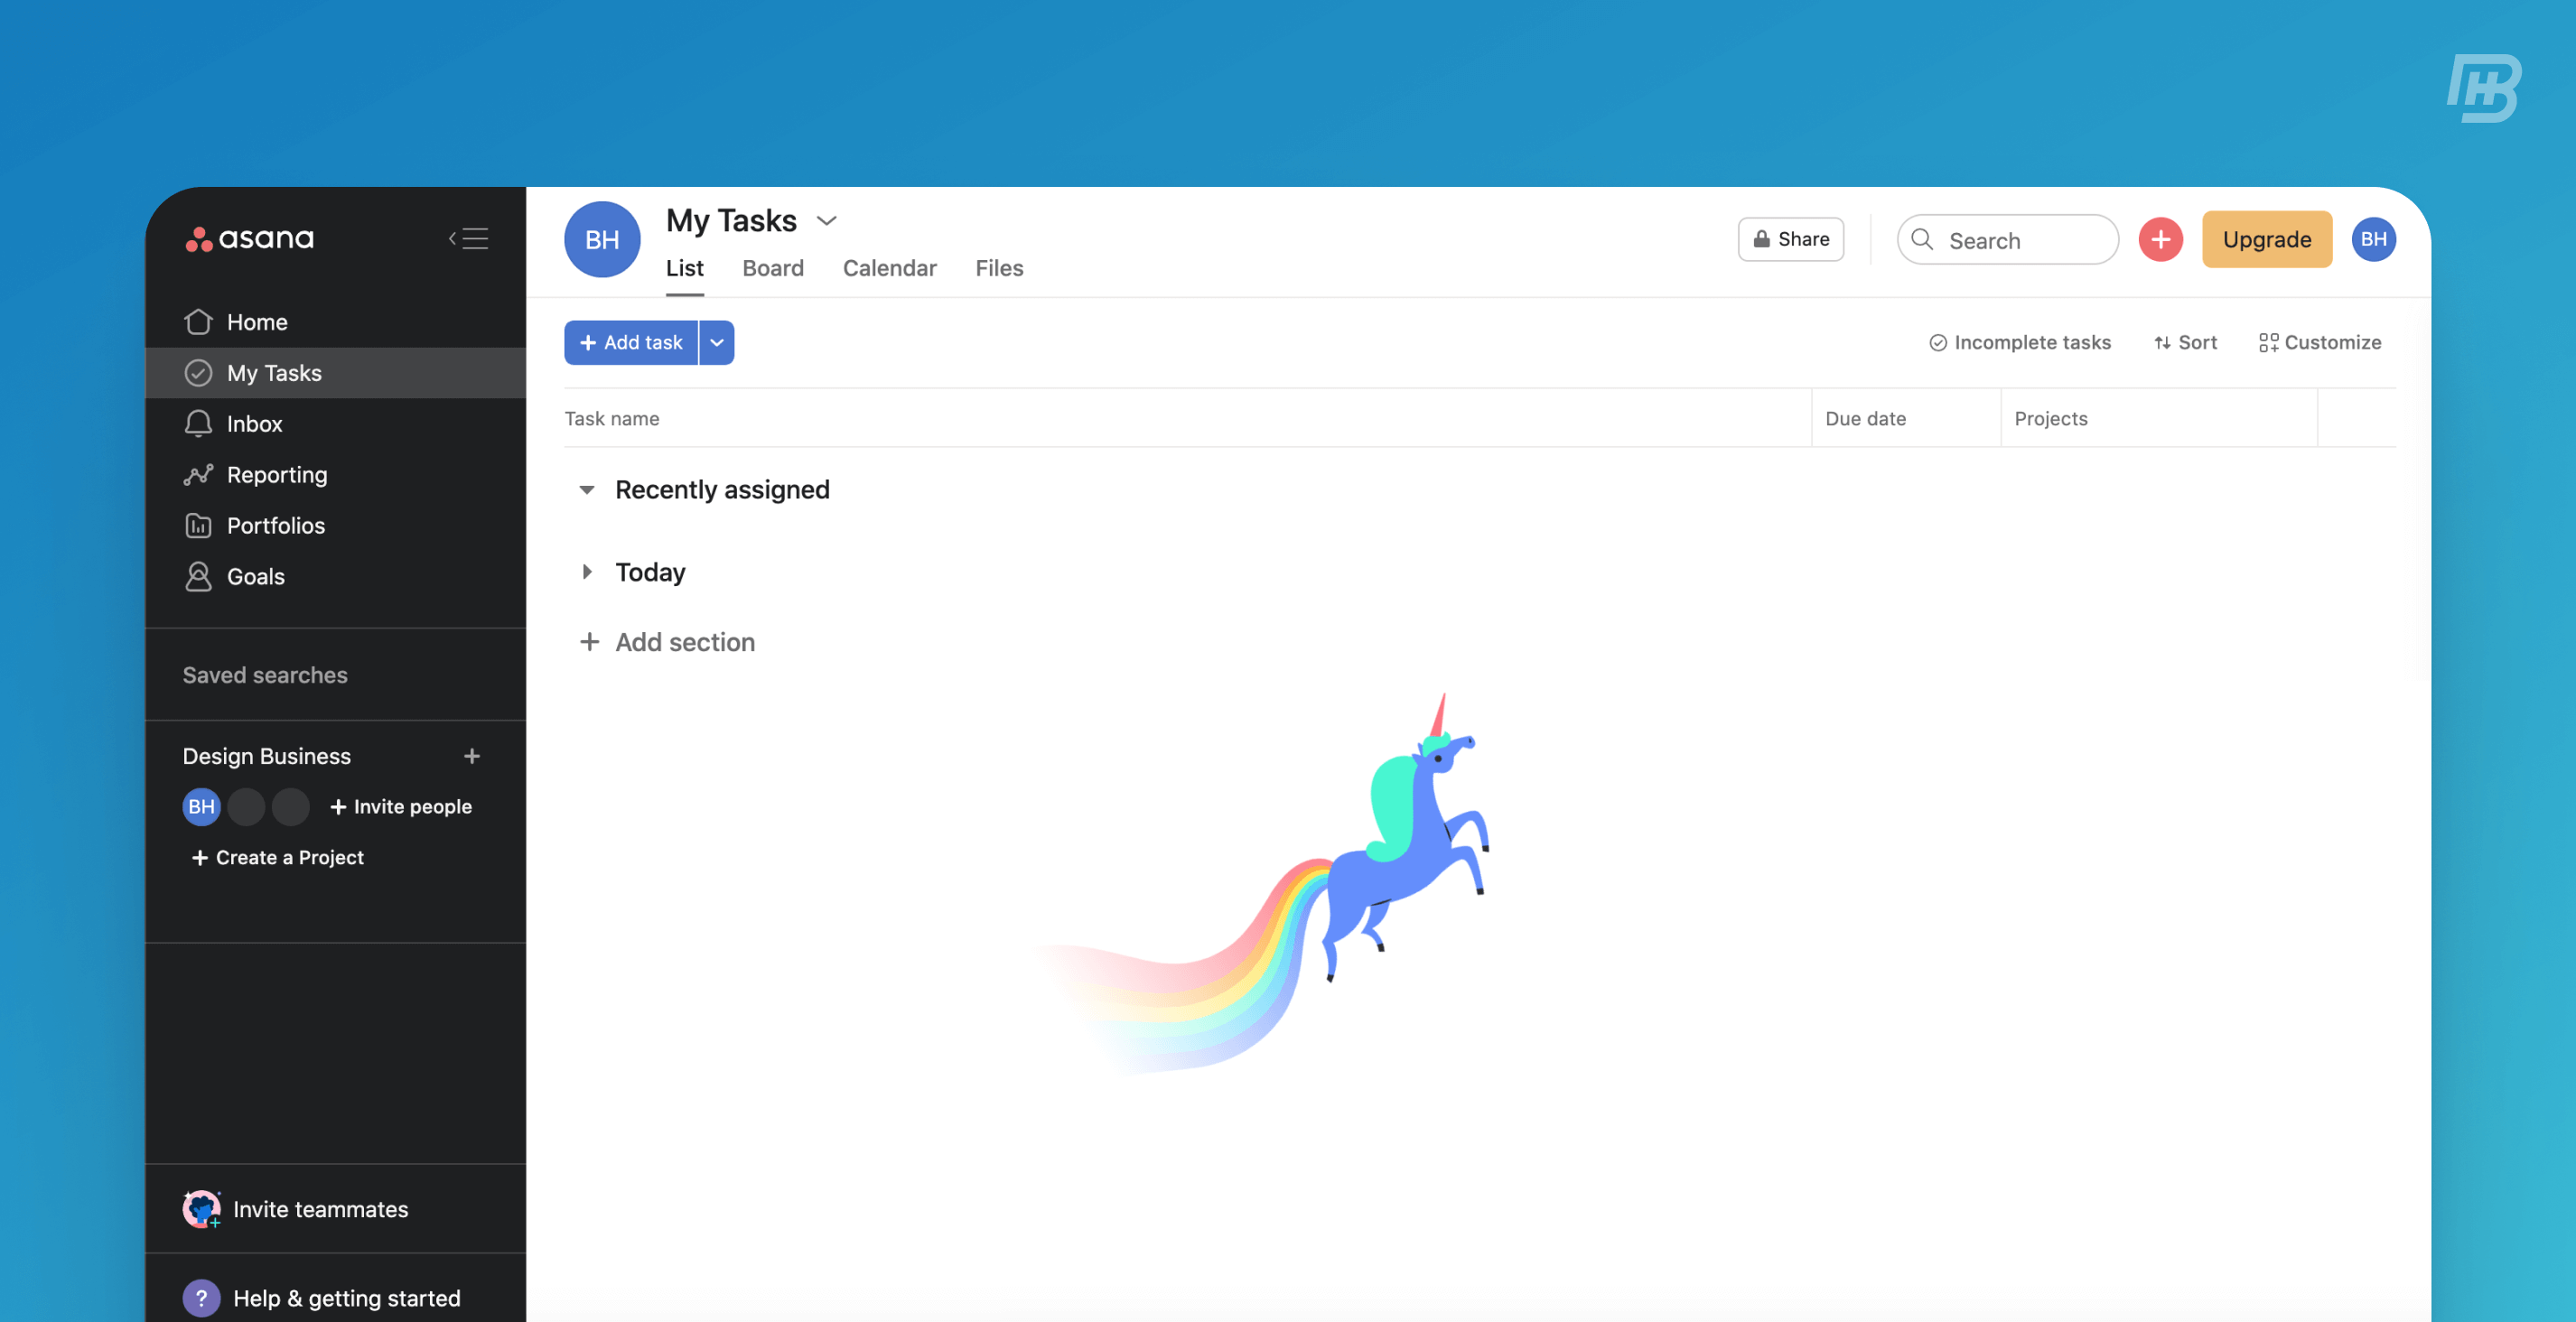Click the purple question mark help icon
This screenshot has height=1322, width=2576.
click(x=201, y=1298)
